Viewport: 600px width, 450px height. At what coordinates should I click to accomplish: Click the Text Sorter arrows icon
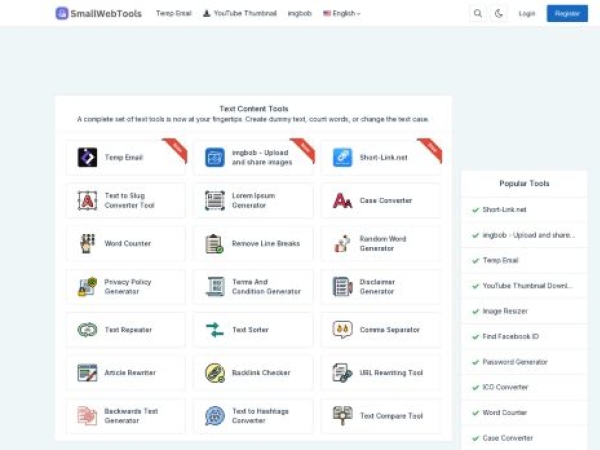click(x=215, y=329)
